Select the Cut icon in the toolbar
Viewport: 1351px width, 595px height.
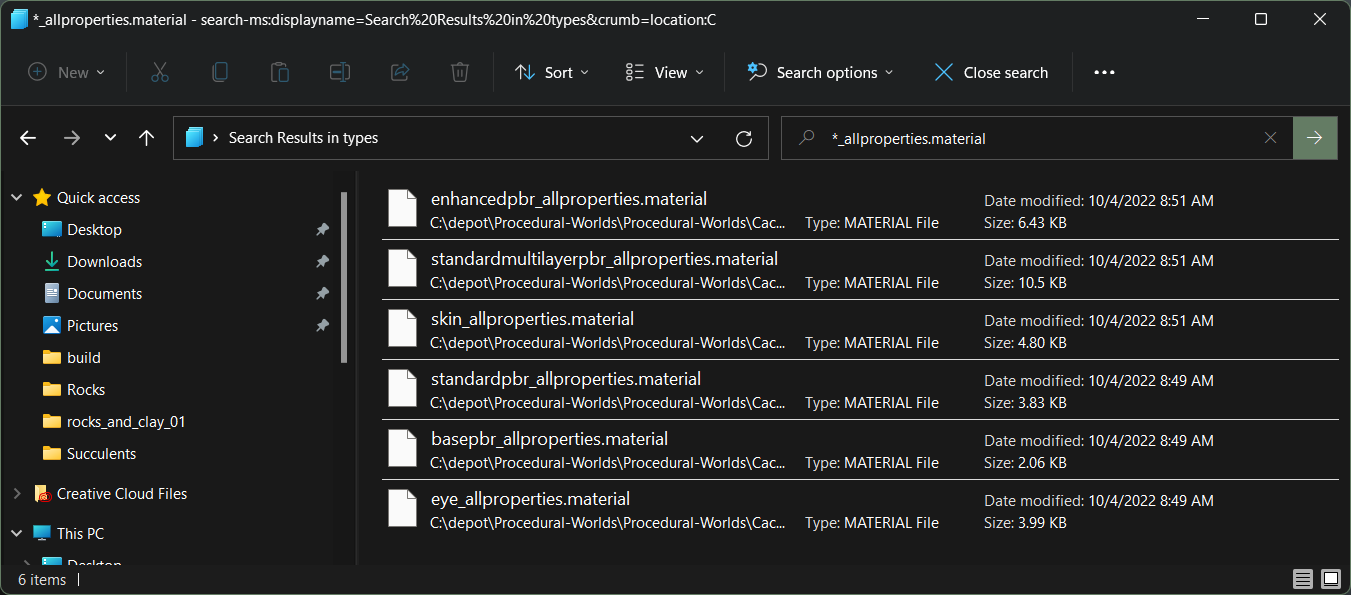click(x=159, y=71)
